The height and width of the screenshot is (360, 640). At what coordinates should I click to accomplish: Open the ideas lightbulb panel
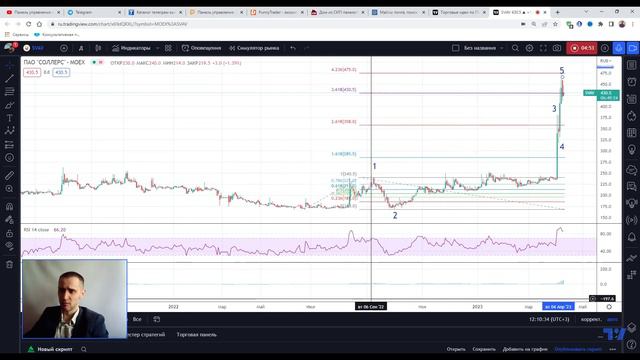coord(632,150)
